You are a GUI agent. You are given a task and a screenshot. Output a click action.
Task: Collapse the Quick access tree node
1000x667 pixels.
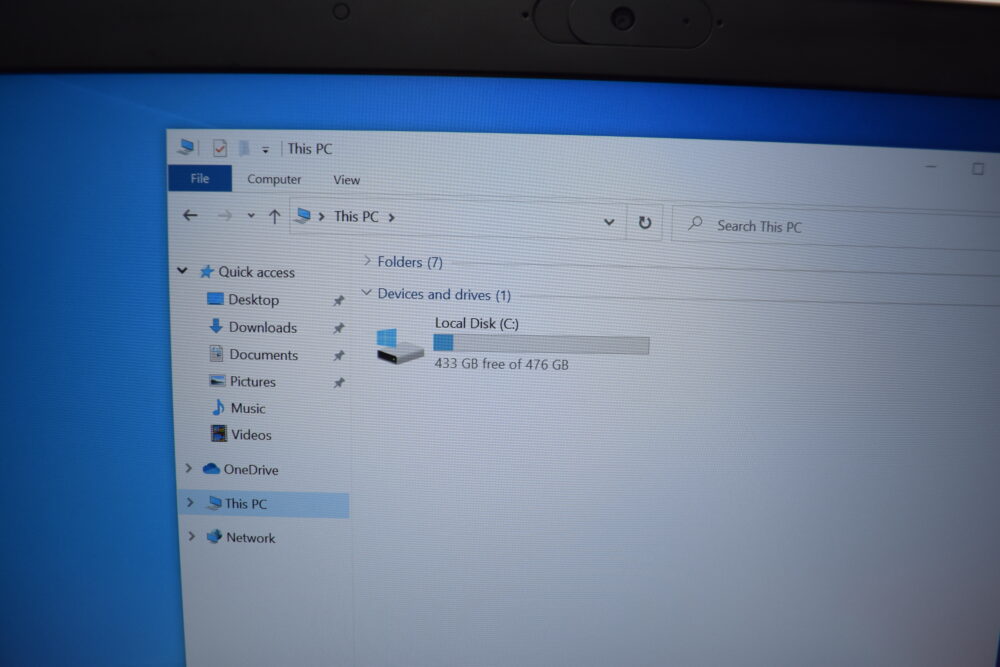182,271
